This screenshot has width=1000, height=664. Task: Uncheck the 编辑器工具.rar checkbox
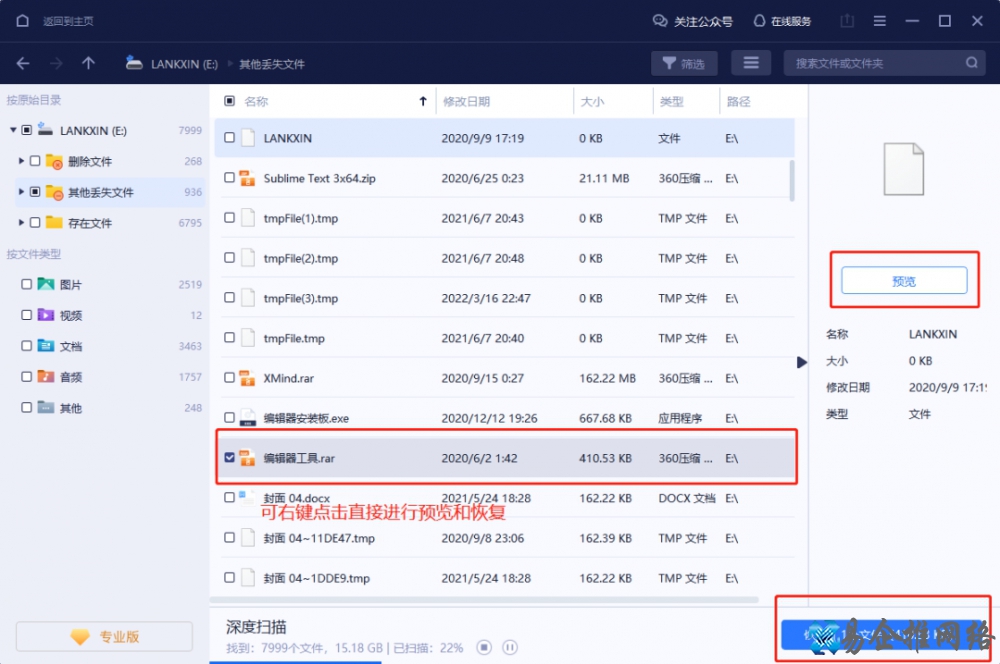pyautogui.click(x=229, y=458)
